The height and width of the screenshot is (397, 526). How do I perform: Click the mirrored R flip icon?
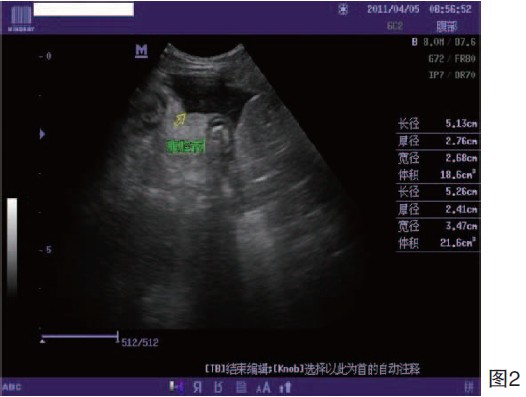(x=198, y=388)
